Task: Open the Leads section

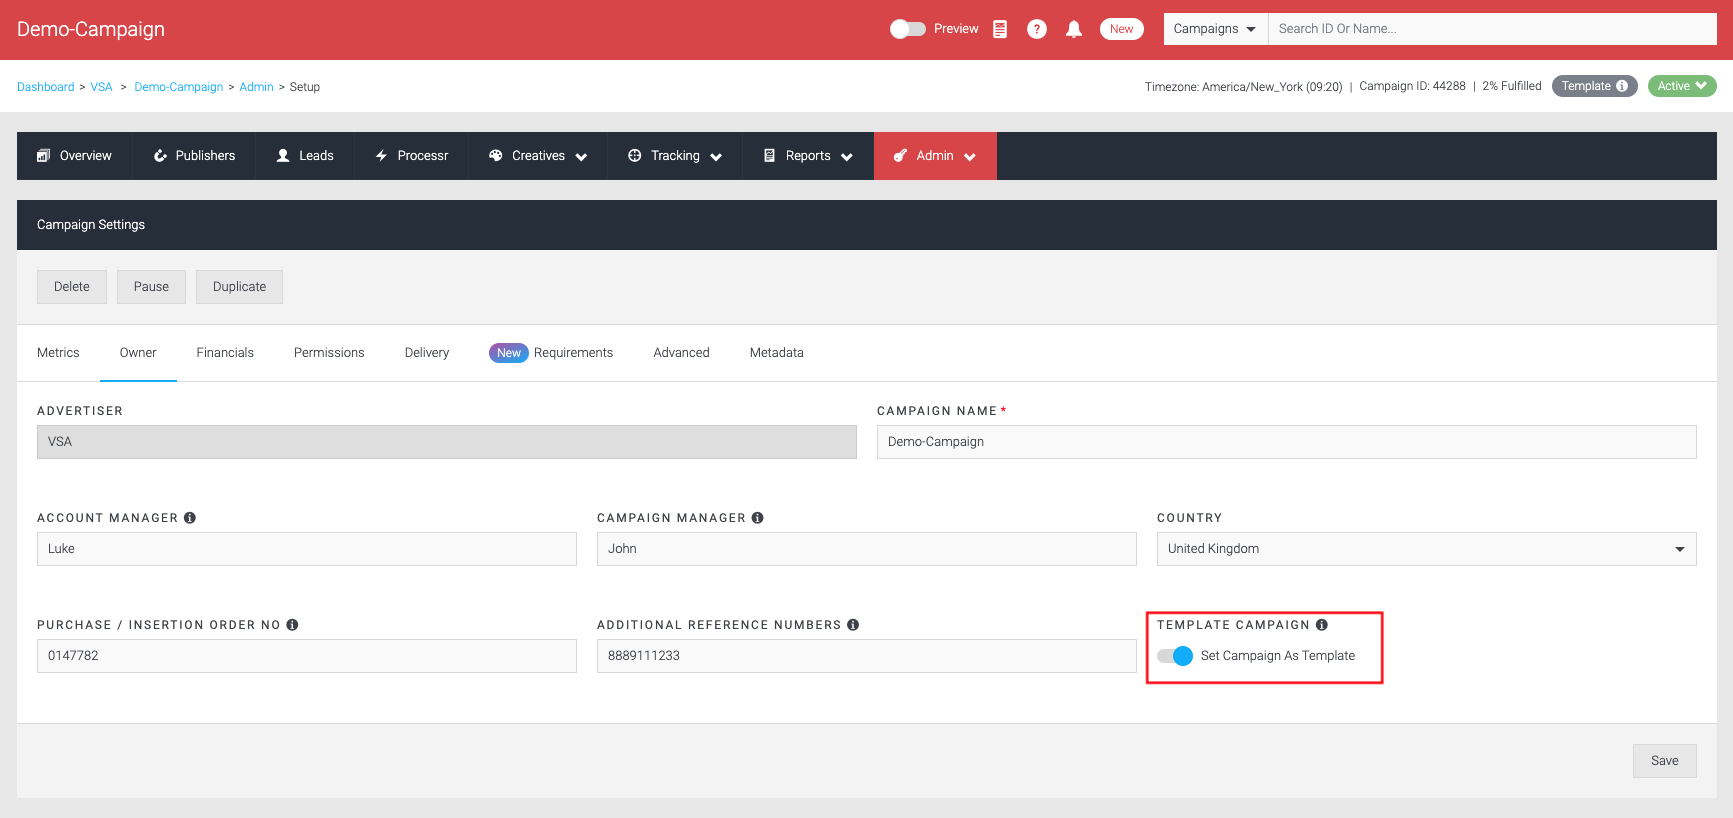Action: 305,156
